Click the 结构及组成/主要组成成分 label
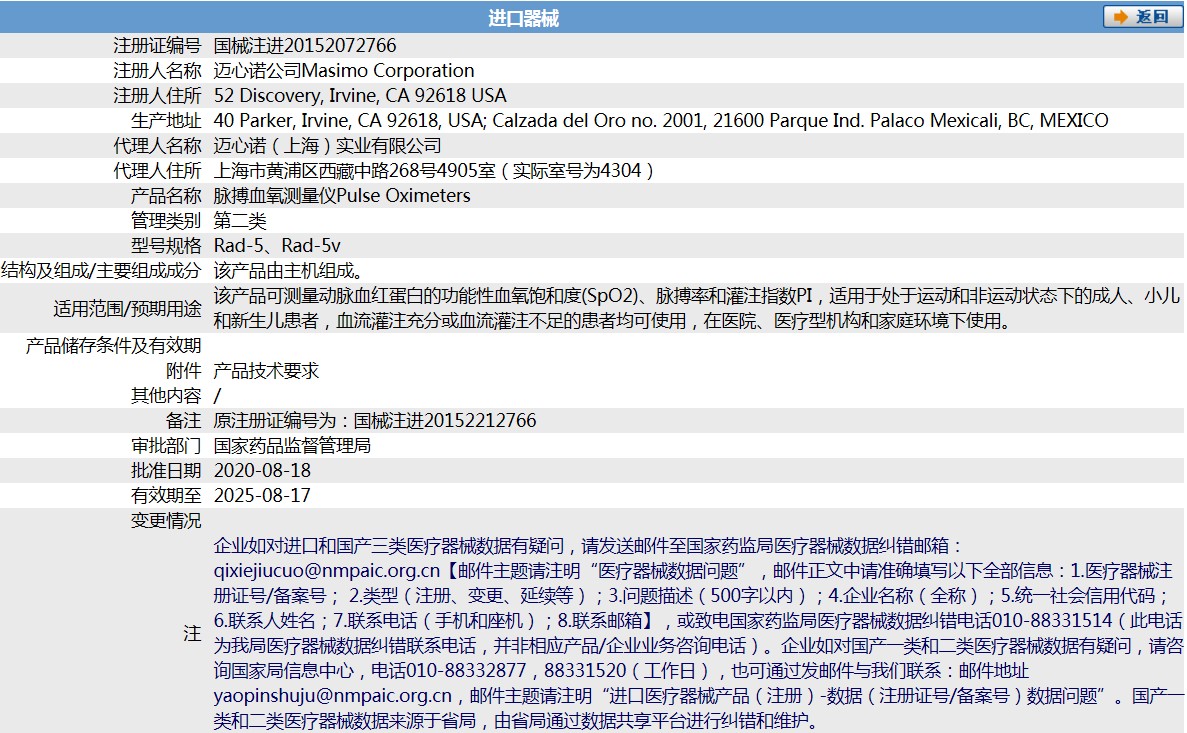The width and height of the screenshot is (1187, 733). [101, 270]
